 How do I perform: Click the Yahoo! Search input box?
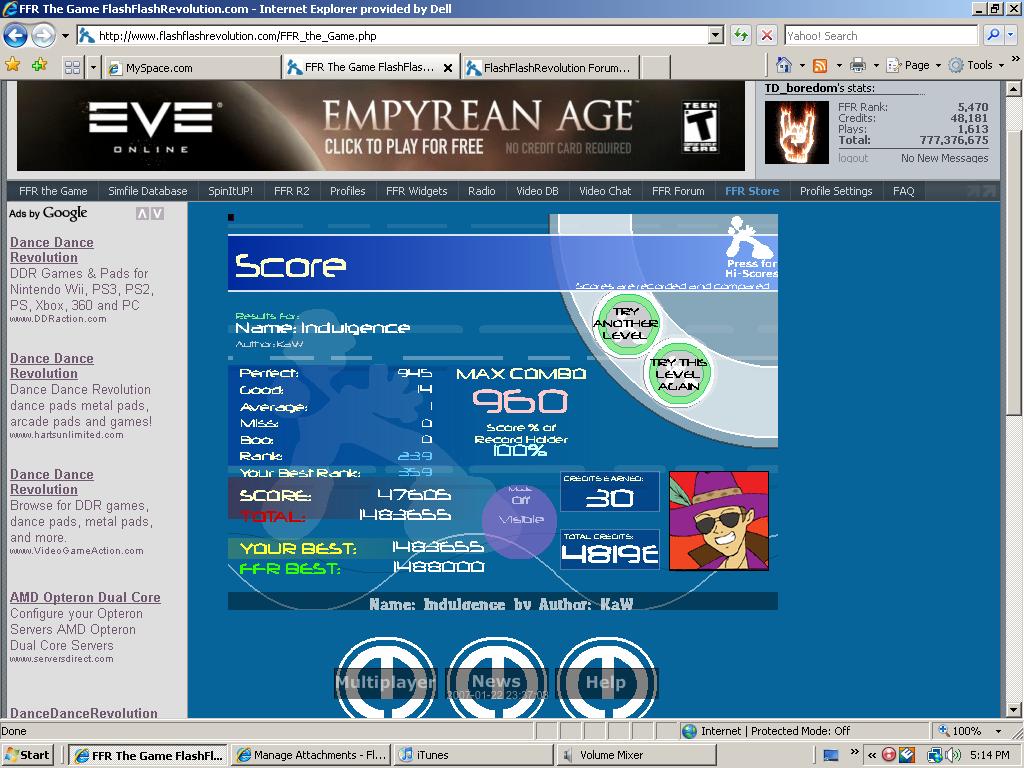881,35
